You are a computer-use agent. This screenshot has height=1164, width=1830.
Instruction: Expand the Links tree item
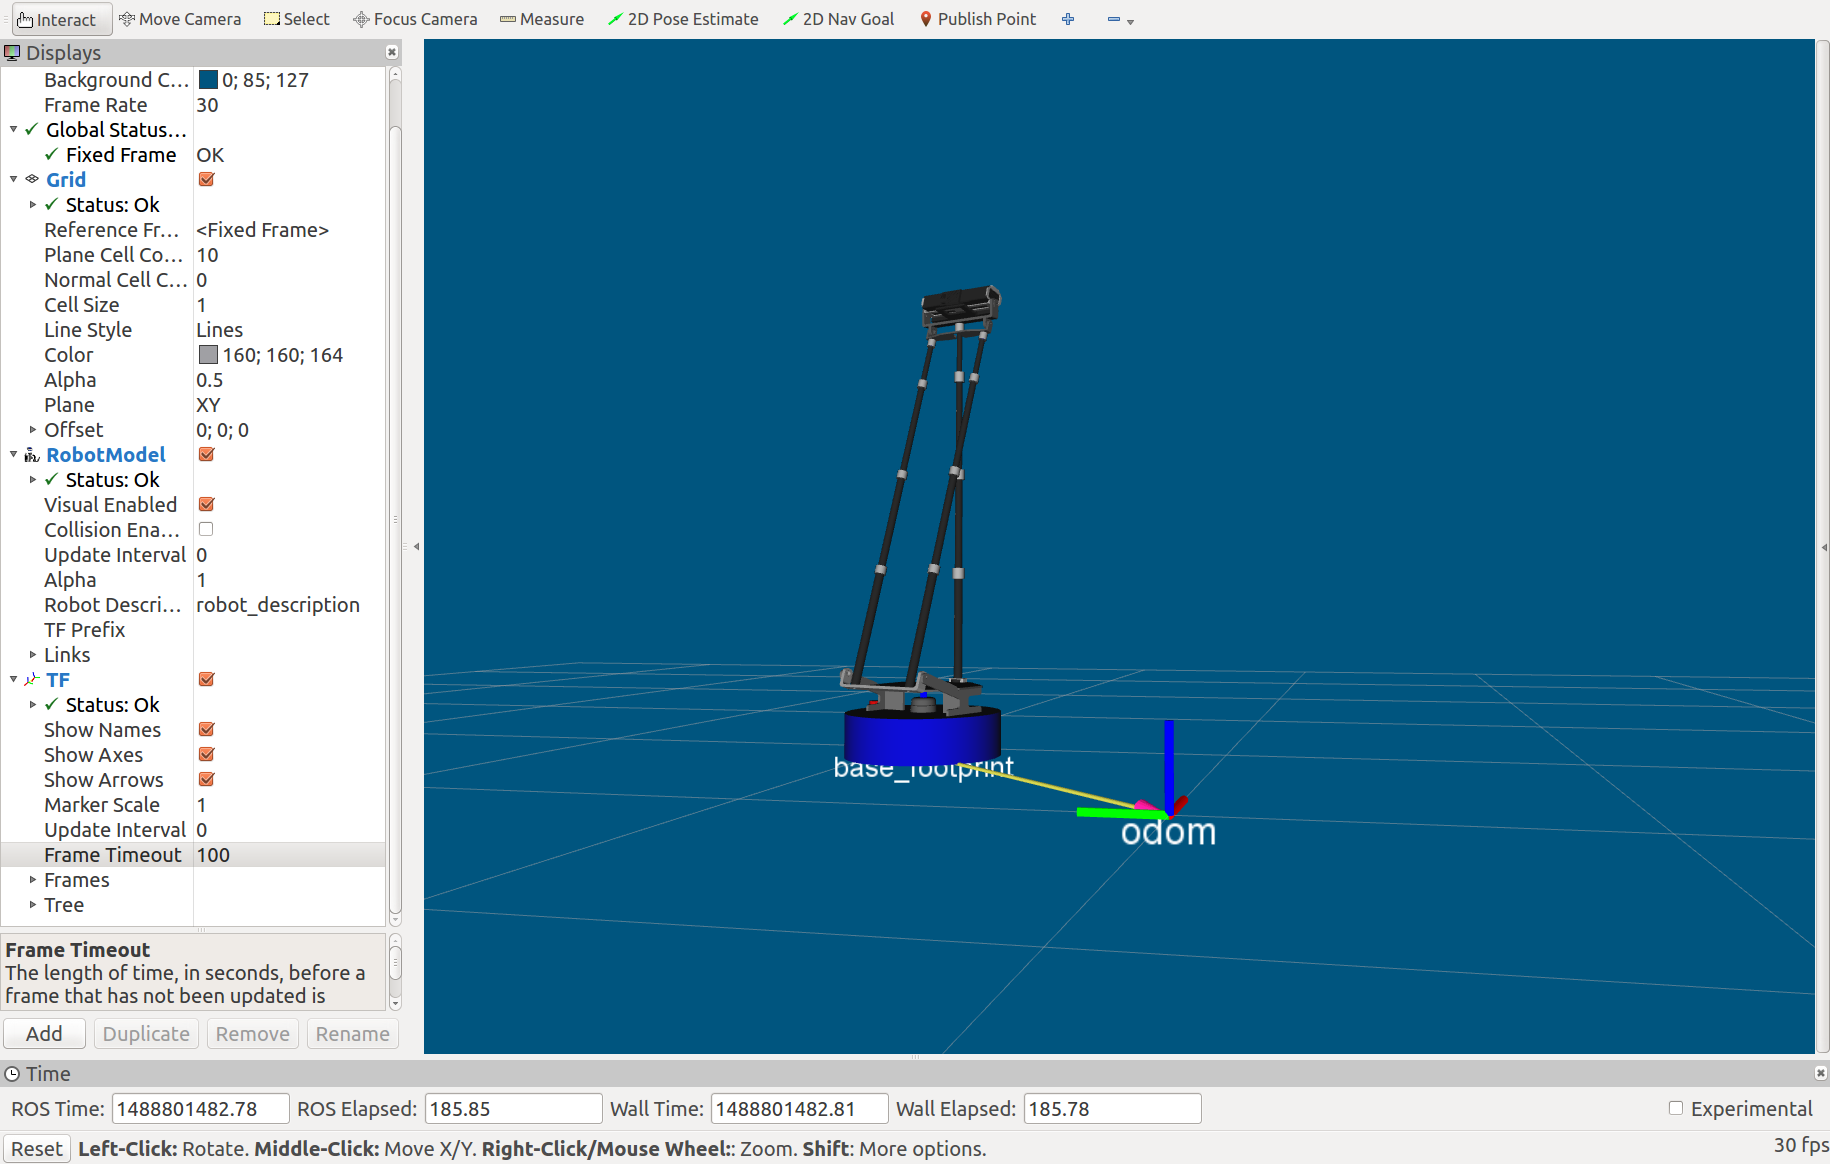tap(33, 655)
